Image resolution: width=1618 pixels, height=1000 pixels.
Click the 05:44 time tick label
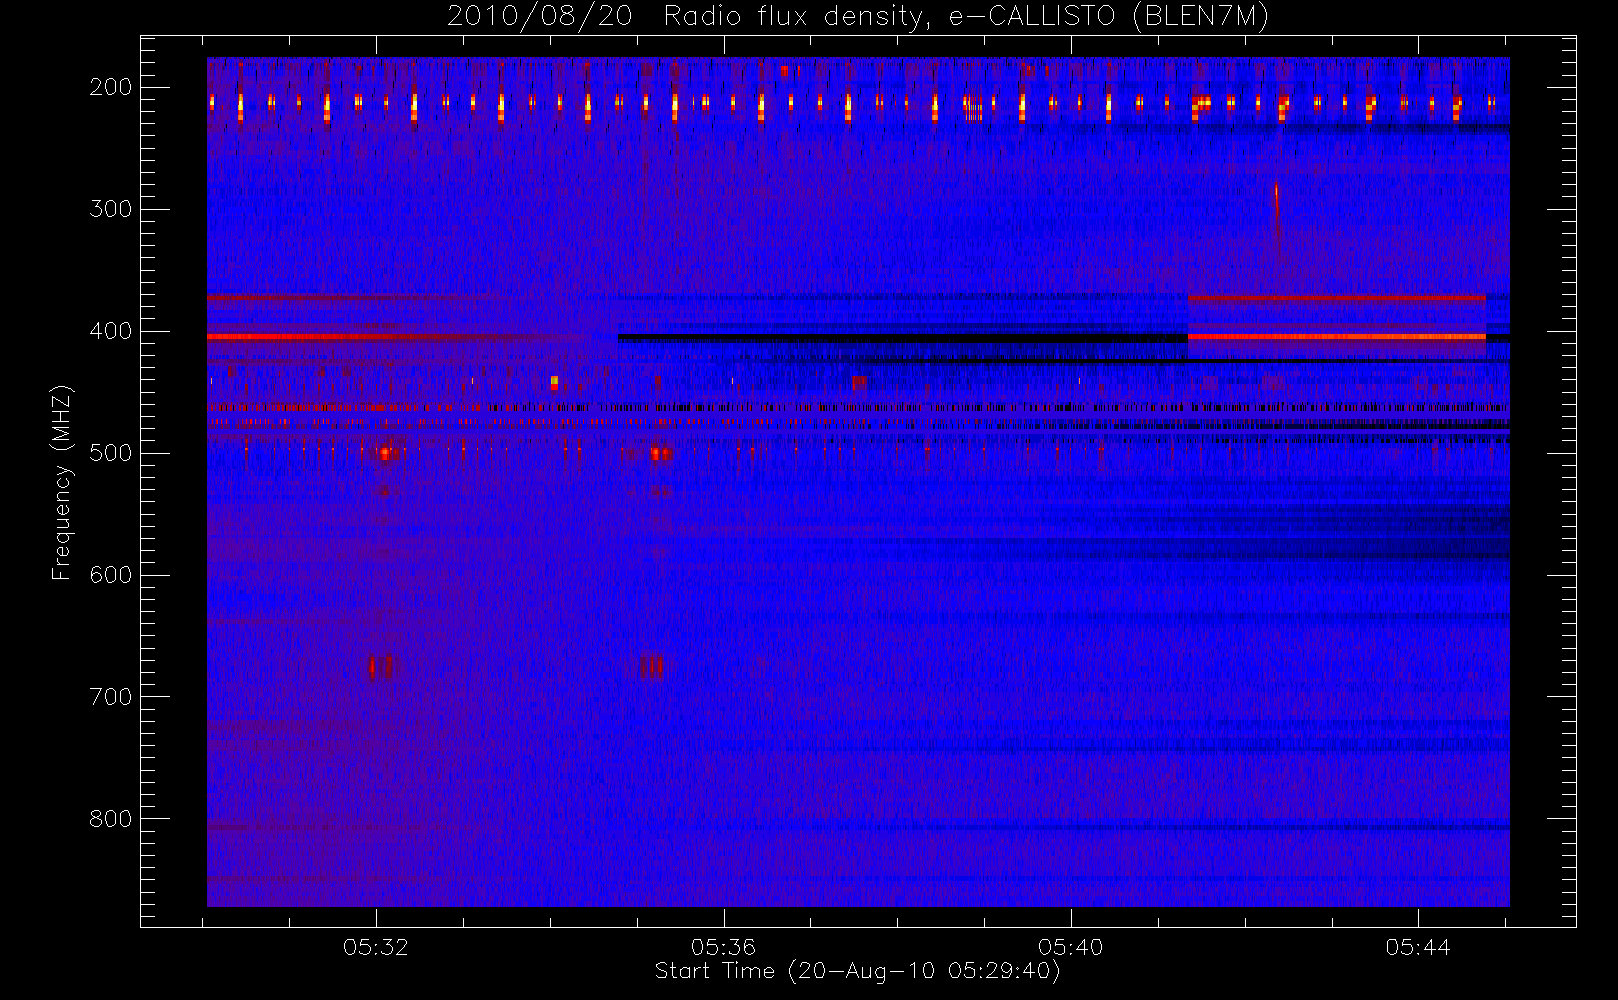point(1418,947)
